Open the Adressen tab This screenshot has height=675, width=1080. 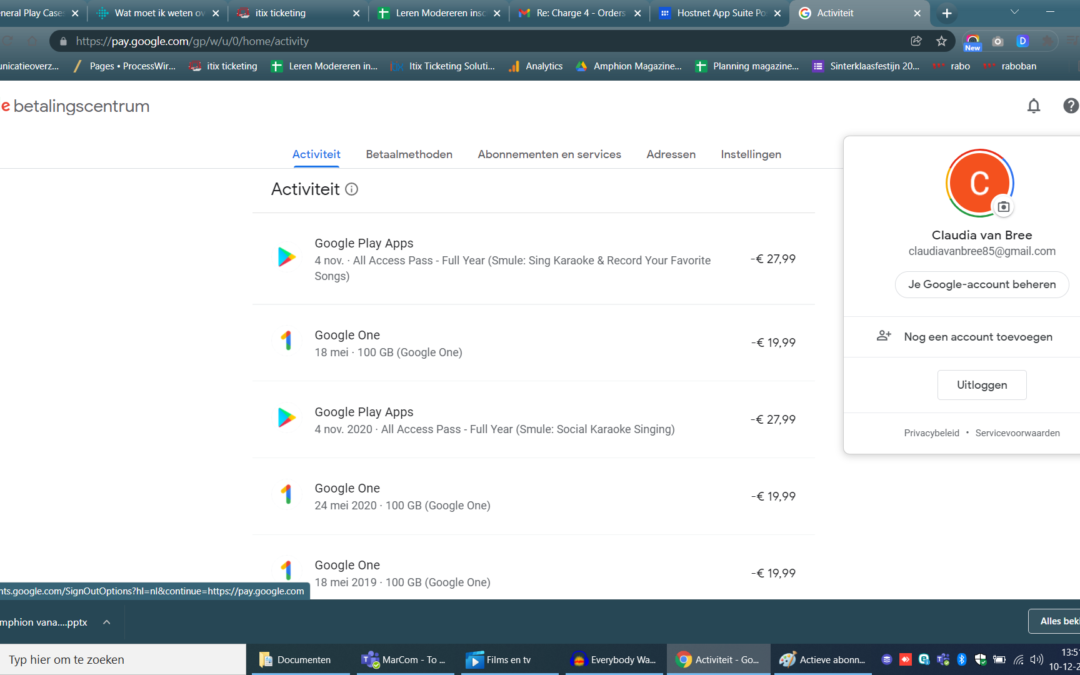671,154
